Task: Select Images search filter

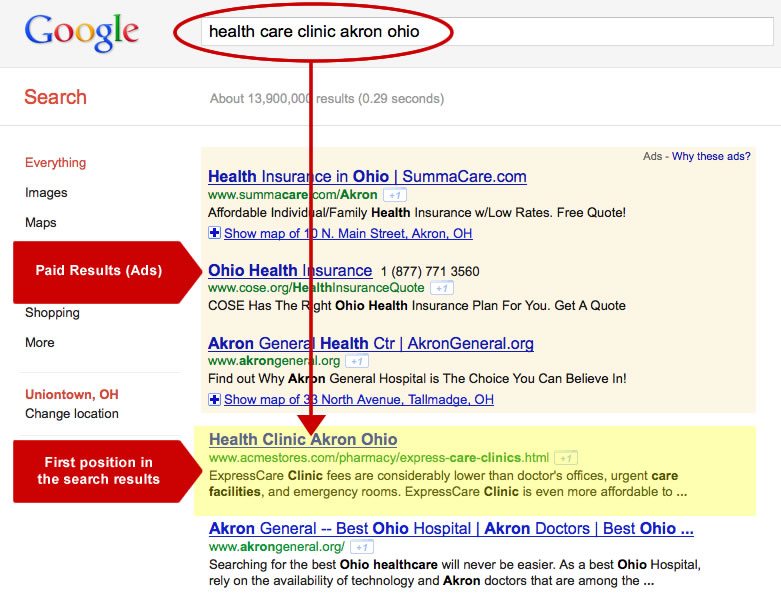Action: pos(46,192)
